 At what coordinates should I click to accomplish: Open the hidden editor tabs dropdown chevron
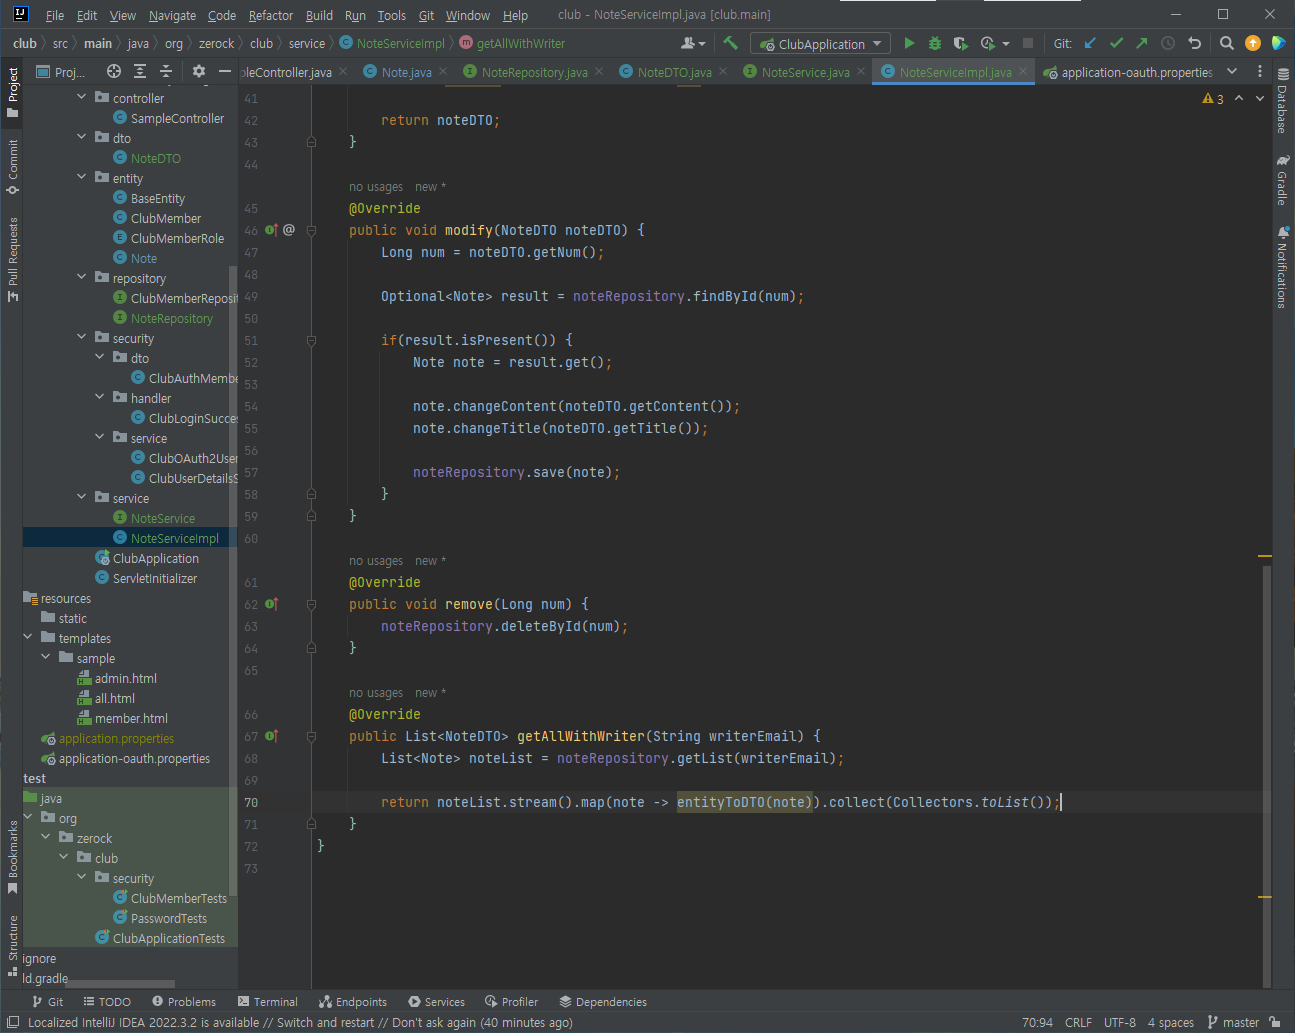tap(1232, 71)
